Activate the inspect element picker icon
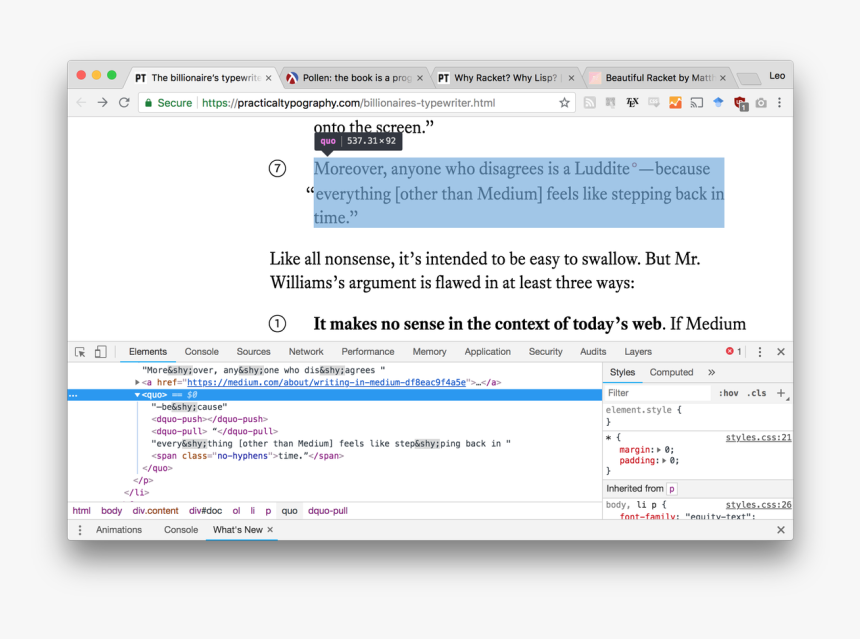 (x=80, y=352)
